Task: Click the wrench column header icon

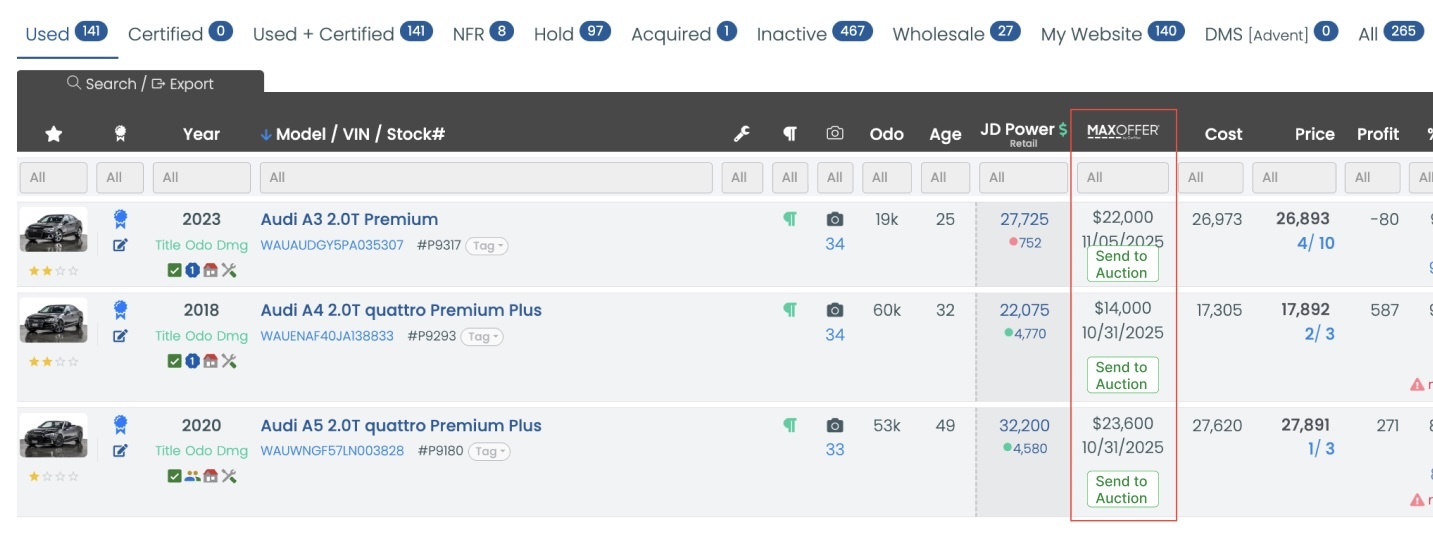Action: pyautogui.click(x=741, y=134)
